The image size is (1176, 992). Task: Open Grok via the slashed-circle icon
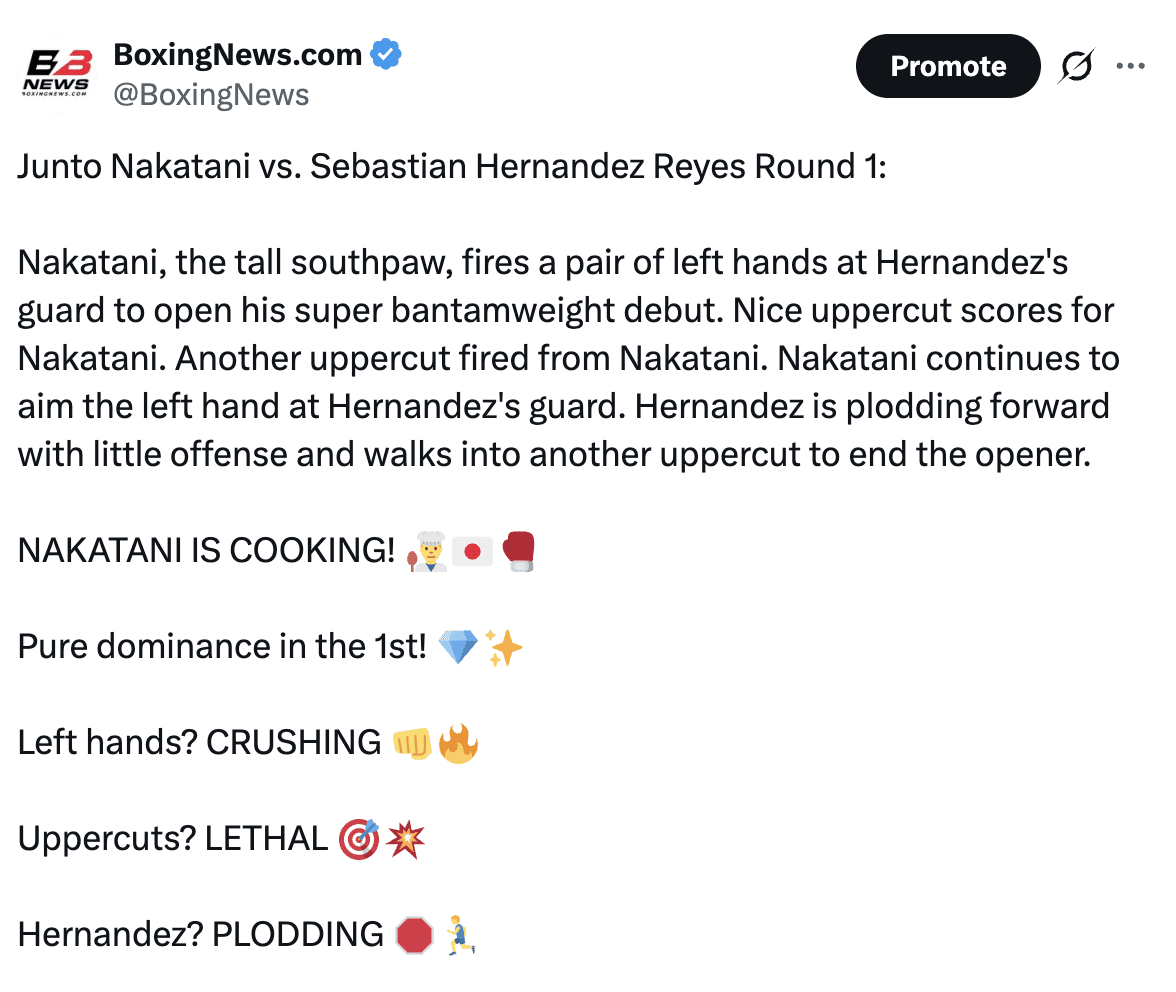[1076, 67]
